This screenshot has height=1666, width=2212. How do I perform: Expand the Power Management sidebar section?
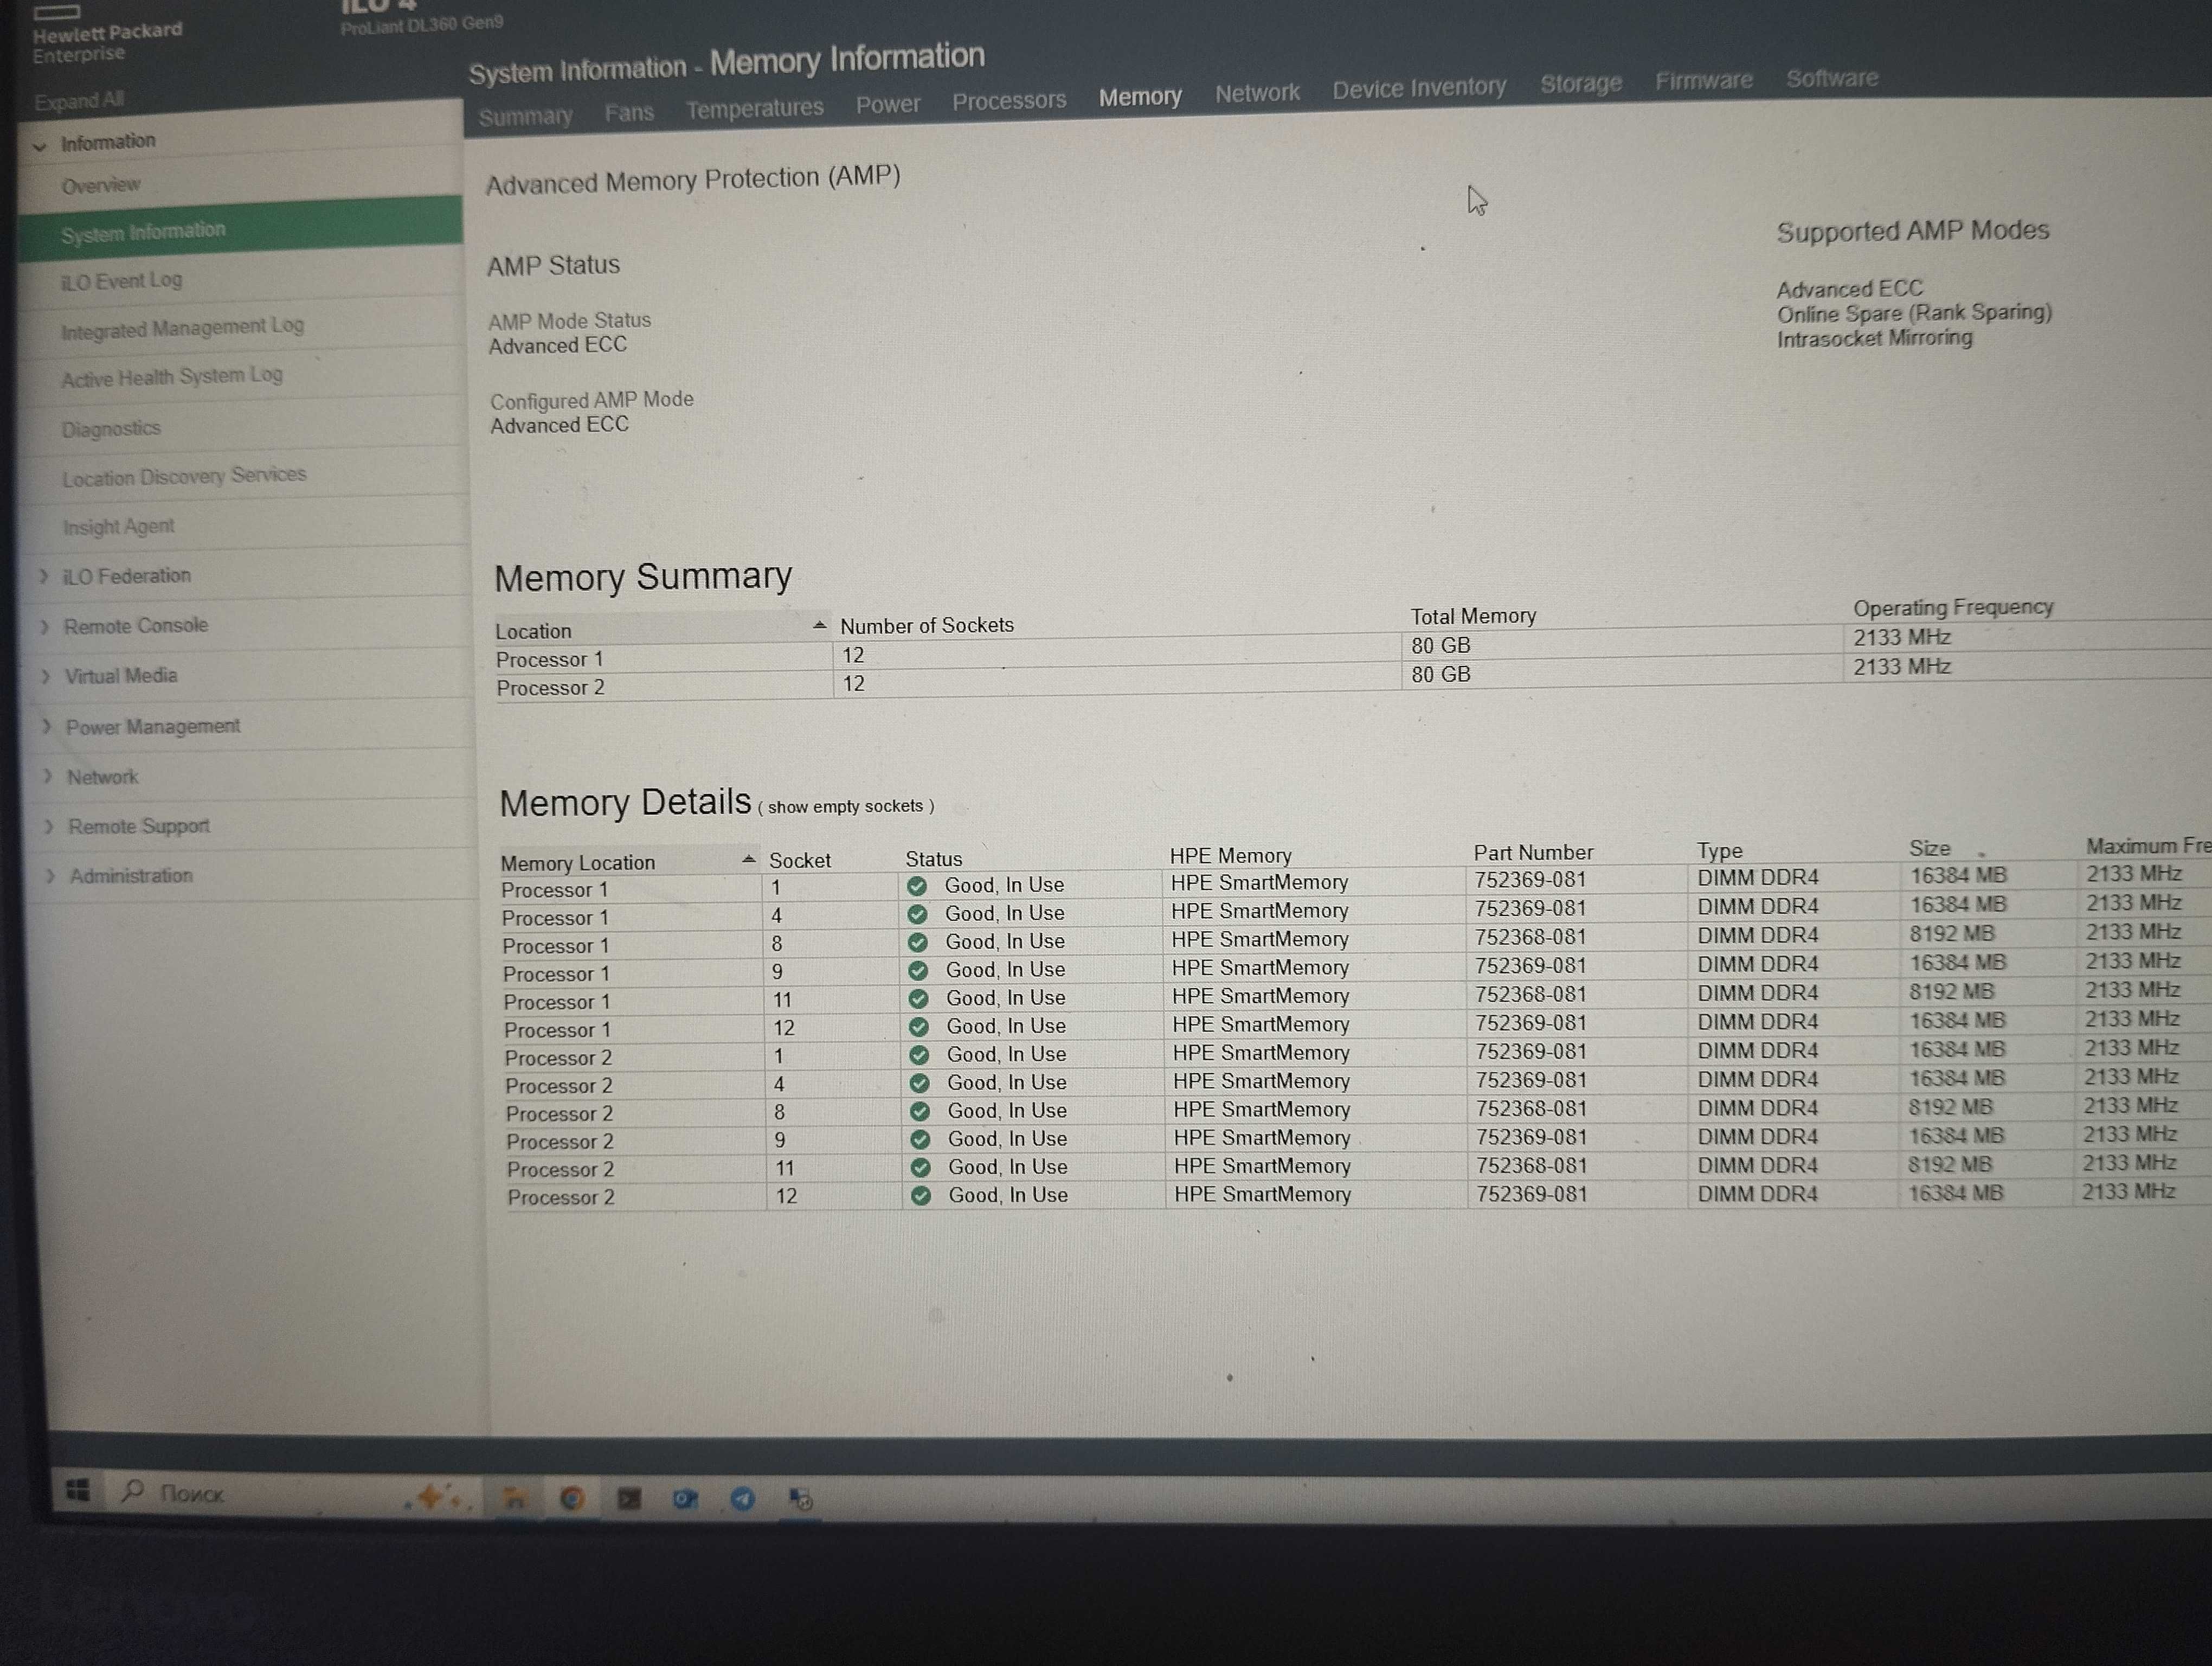[x=46, y=727]
